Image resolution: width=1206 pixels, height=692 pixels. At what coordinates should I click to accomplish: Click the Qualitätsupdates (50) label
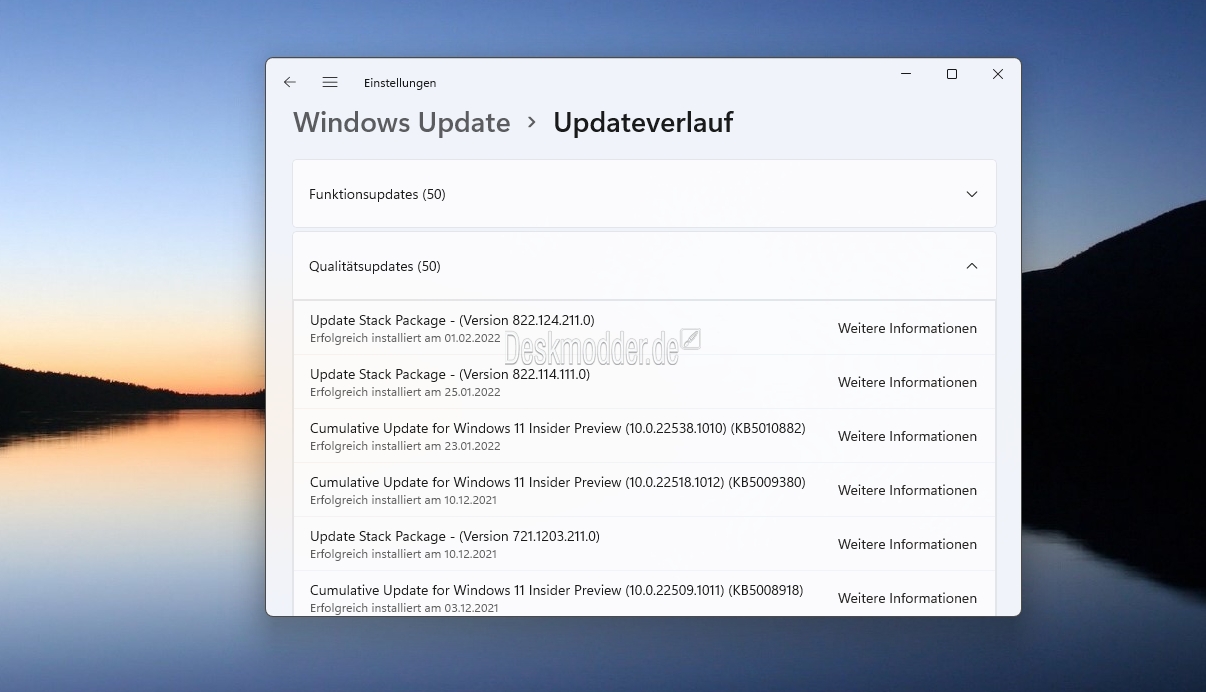(375, 266)
